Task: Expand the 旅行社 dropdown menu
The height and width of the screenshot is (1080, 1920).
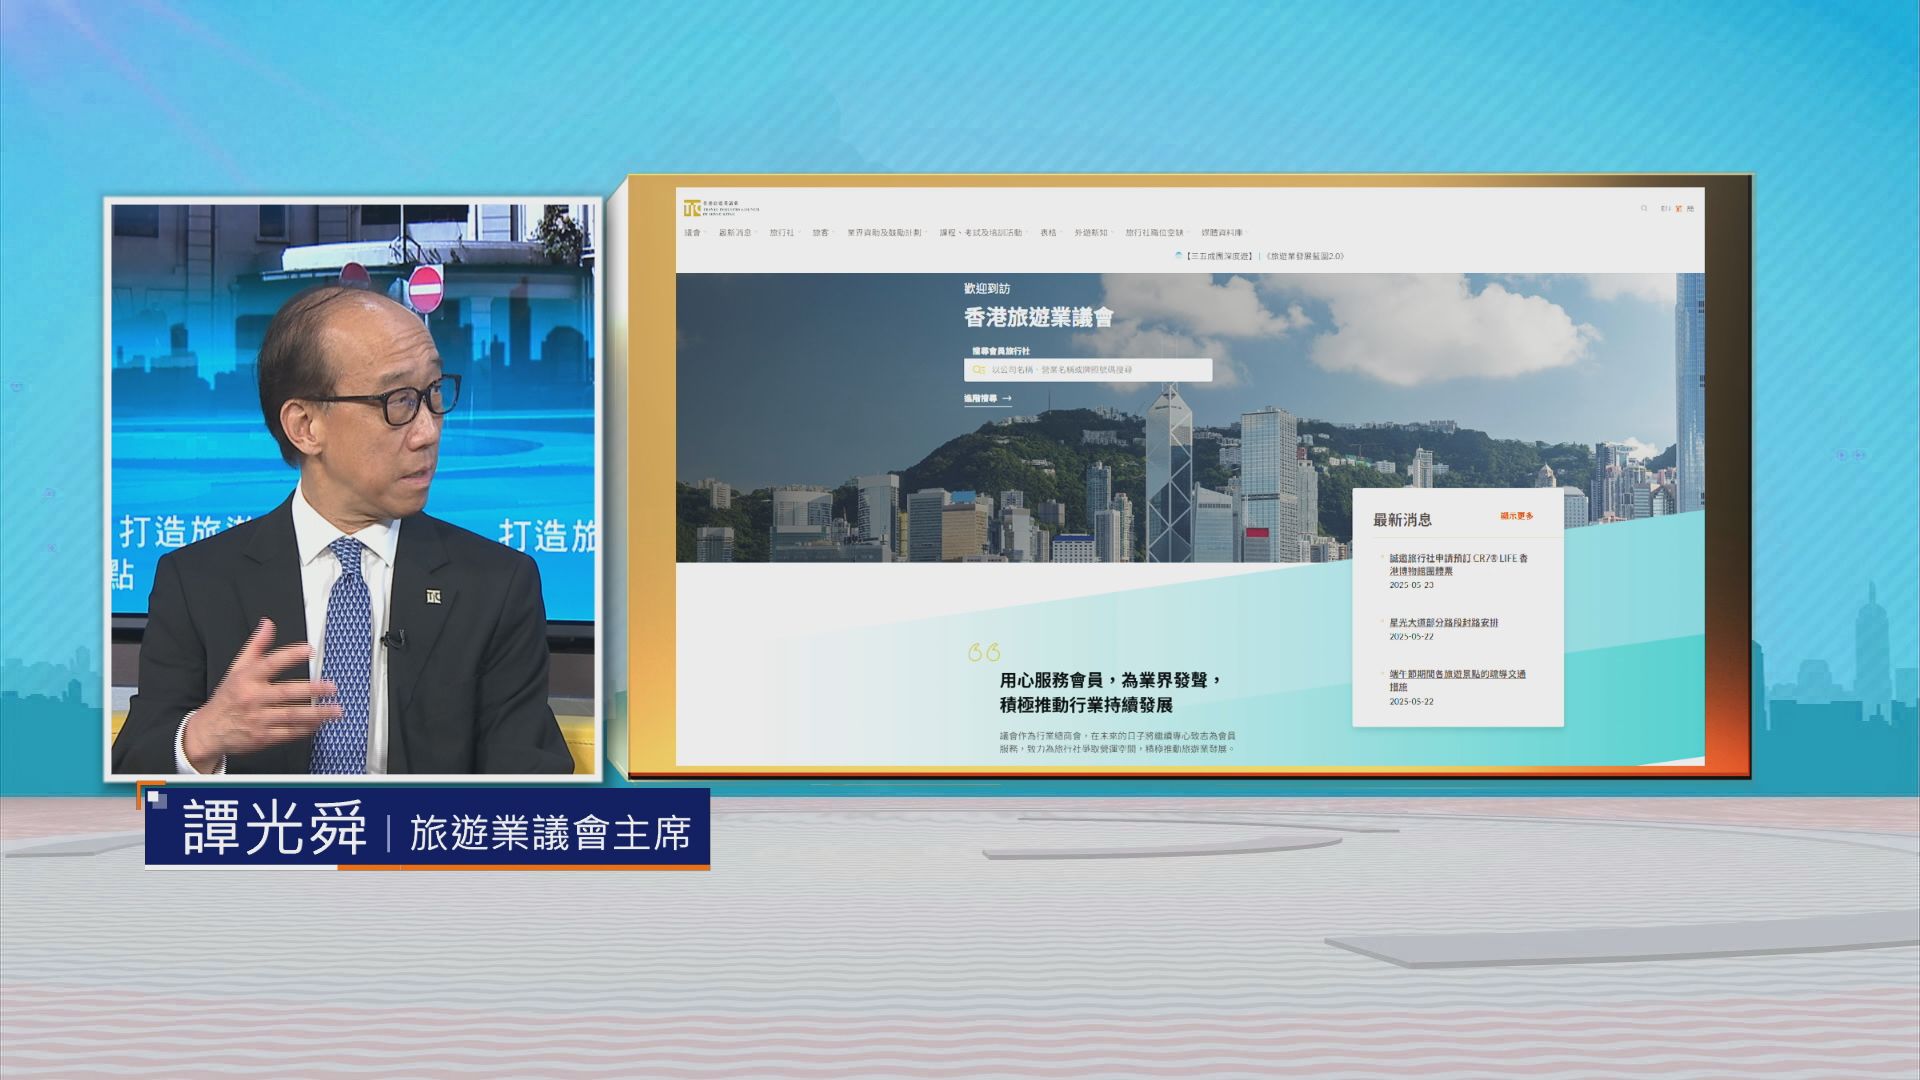Action: tap(783, 233)
